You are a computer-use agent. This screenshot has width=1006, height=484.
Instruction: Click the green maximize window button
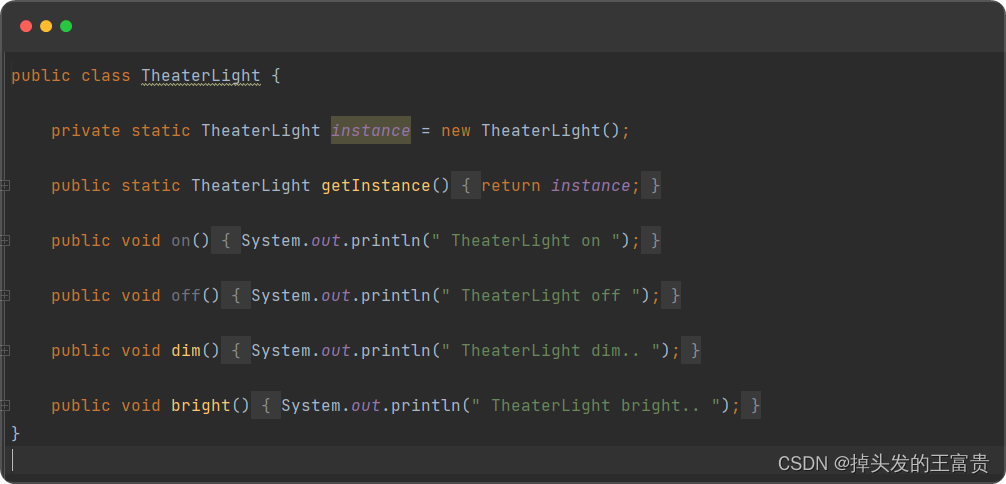coord(66,26)
